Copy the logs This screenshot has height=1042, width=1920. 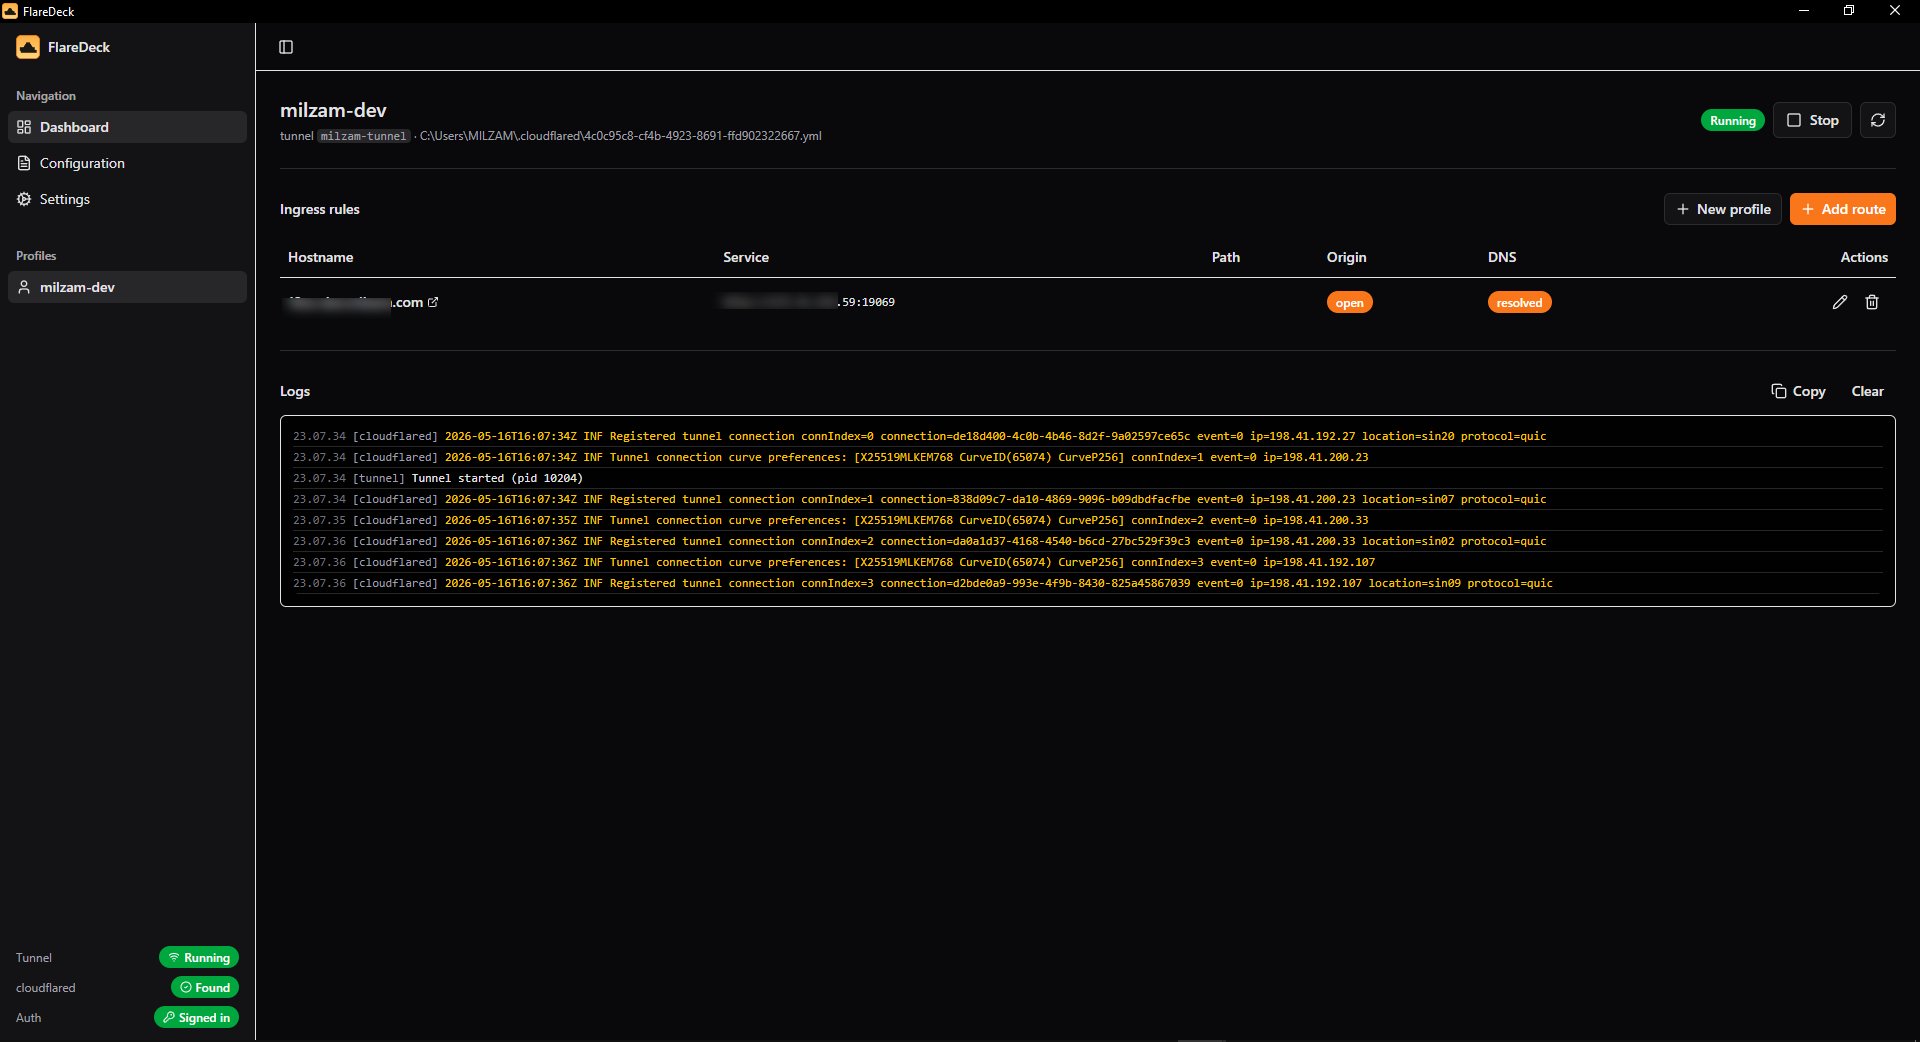tap(1798, 391)
